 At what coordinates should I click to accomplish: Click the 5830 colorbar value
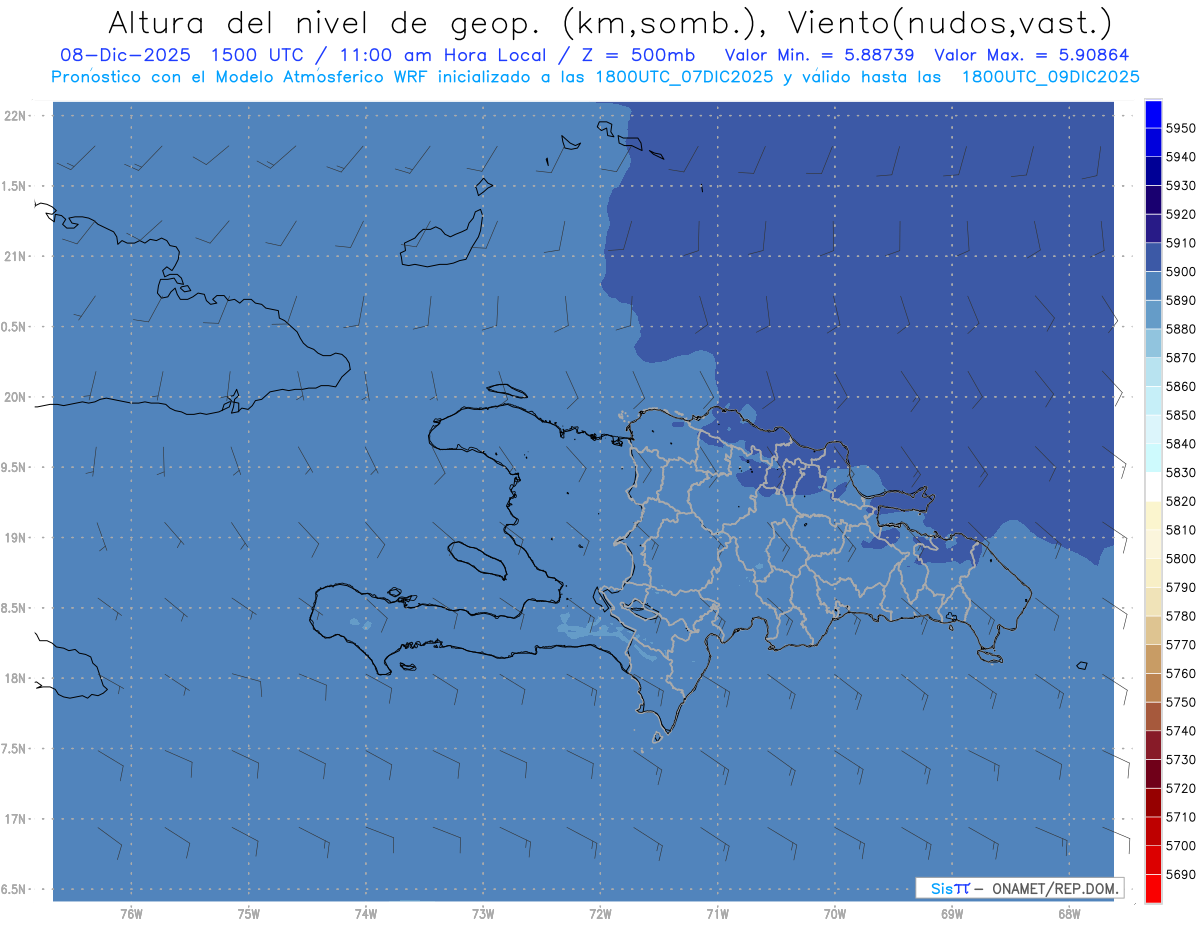[x=1180, y=472]
